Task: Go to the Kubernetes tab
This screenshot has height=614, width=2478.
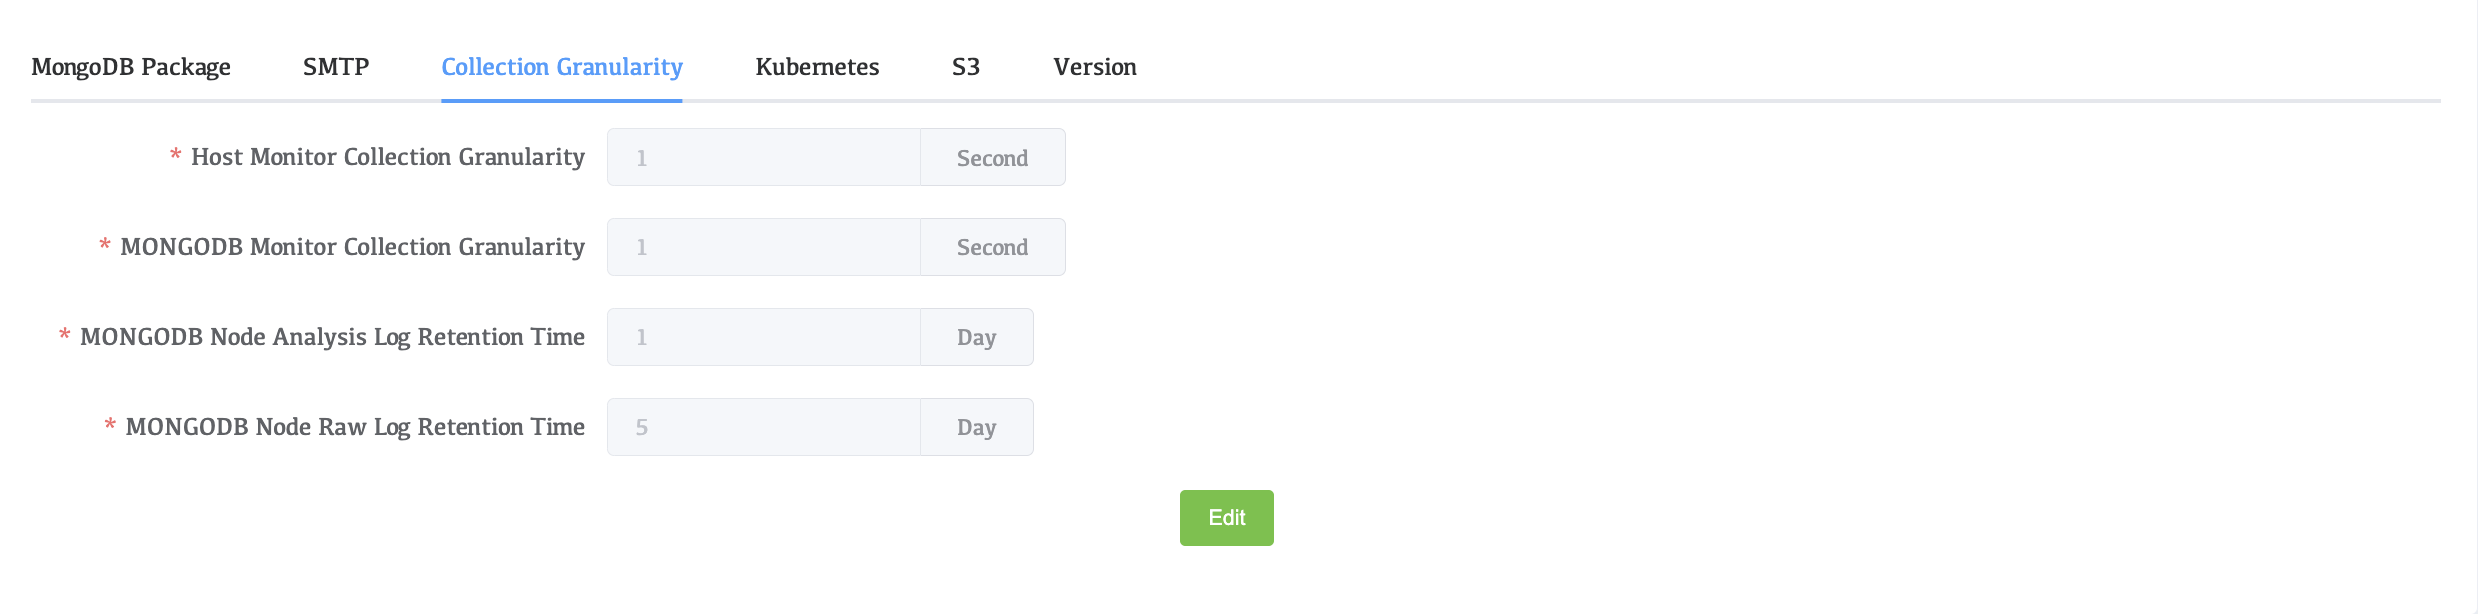Action: coord(817,67)
